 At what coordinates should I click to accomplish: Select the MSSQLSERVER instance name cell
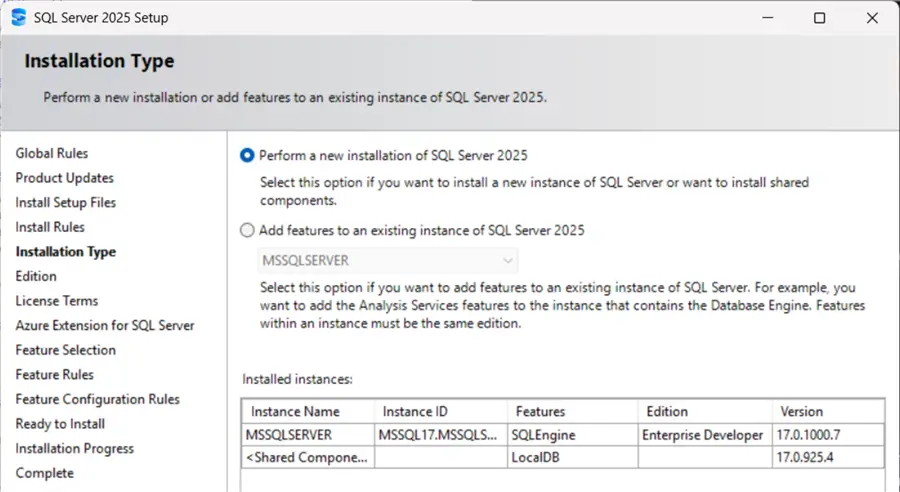click(308, 435)
